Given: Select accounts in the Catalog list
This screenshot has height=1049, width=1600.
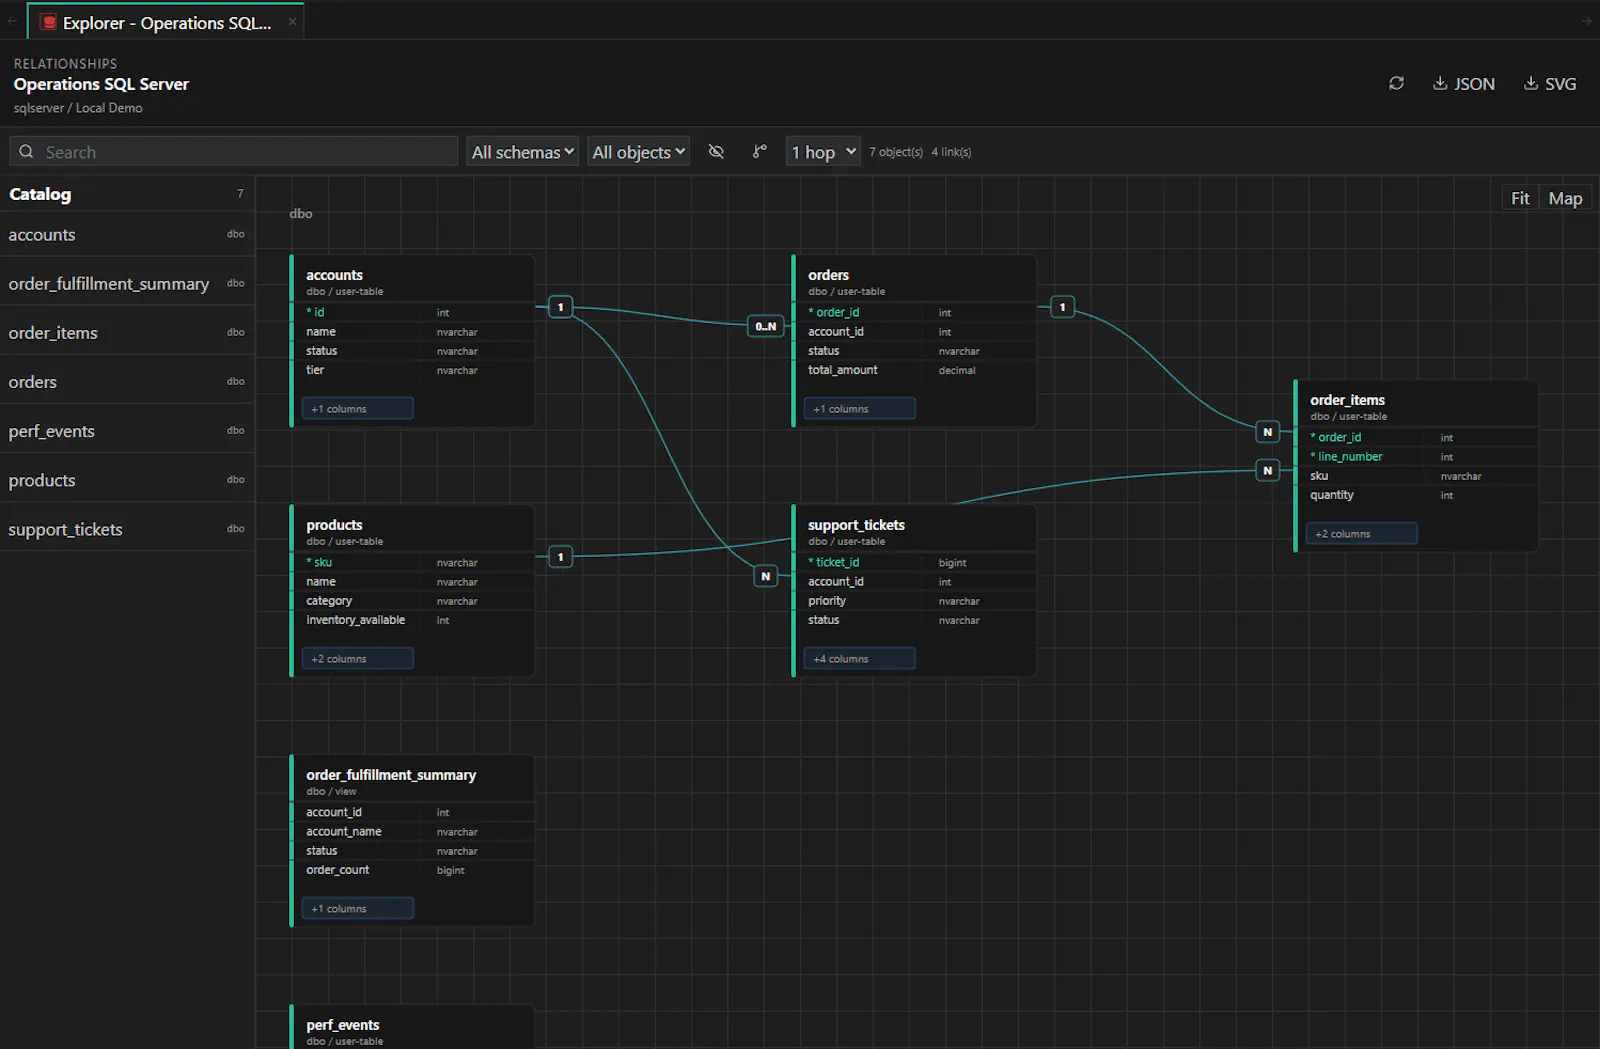Looking at the screenshot, I should tap(127, 235).
